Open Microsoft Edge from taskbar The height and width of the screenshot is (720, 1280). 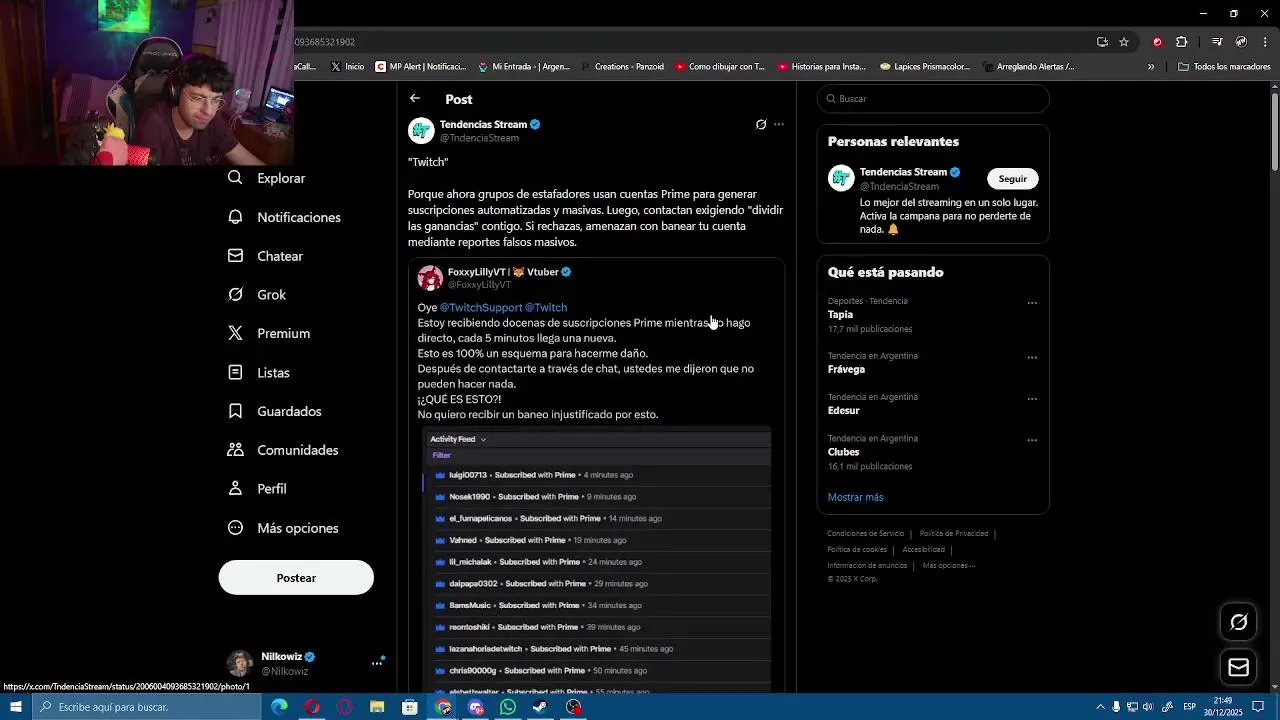pyautogui.click(x=279, y=707)
